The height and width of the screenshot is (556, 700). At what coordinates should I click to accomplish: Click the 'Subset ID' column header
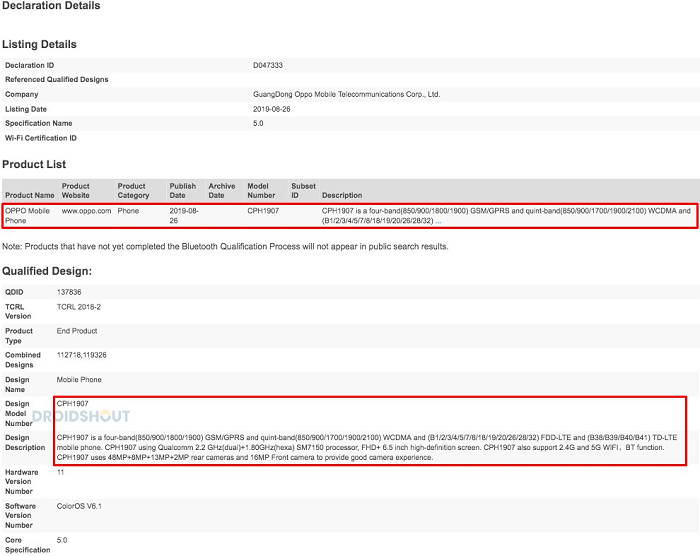click(x=303, y=191)
